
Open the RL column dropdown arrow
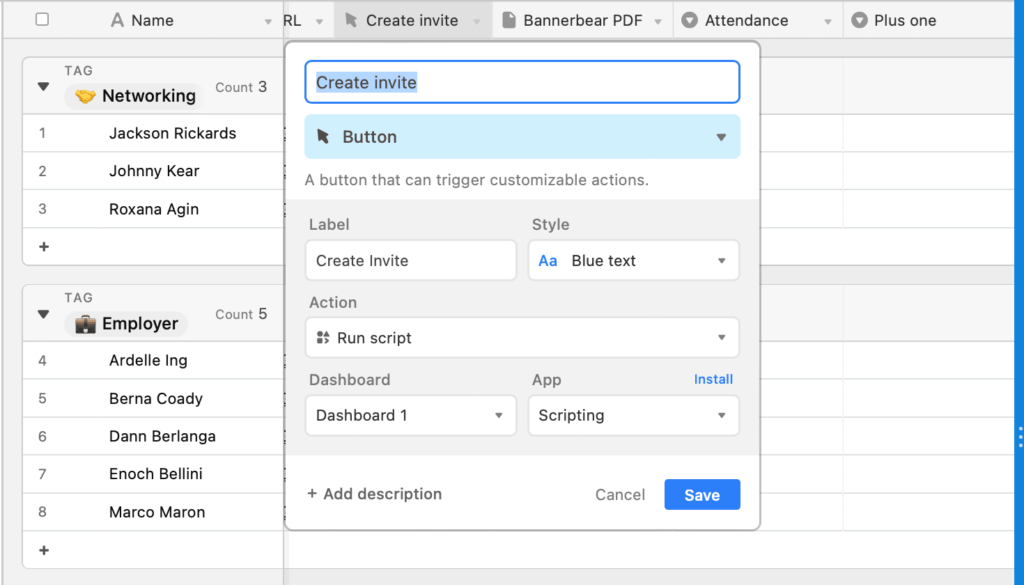(x=319, y=22)
